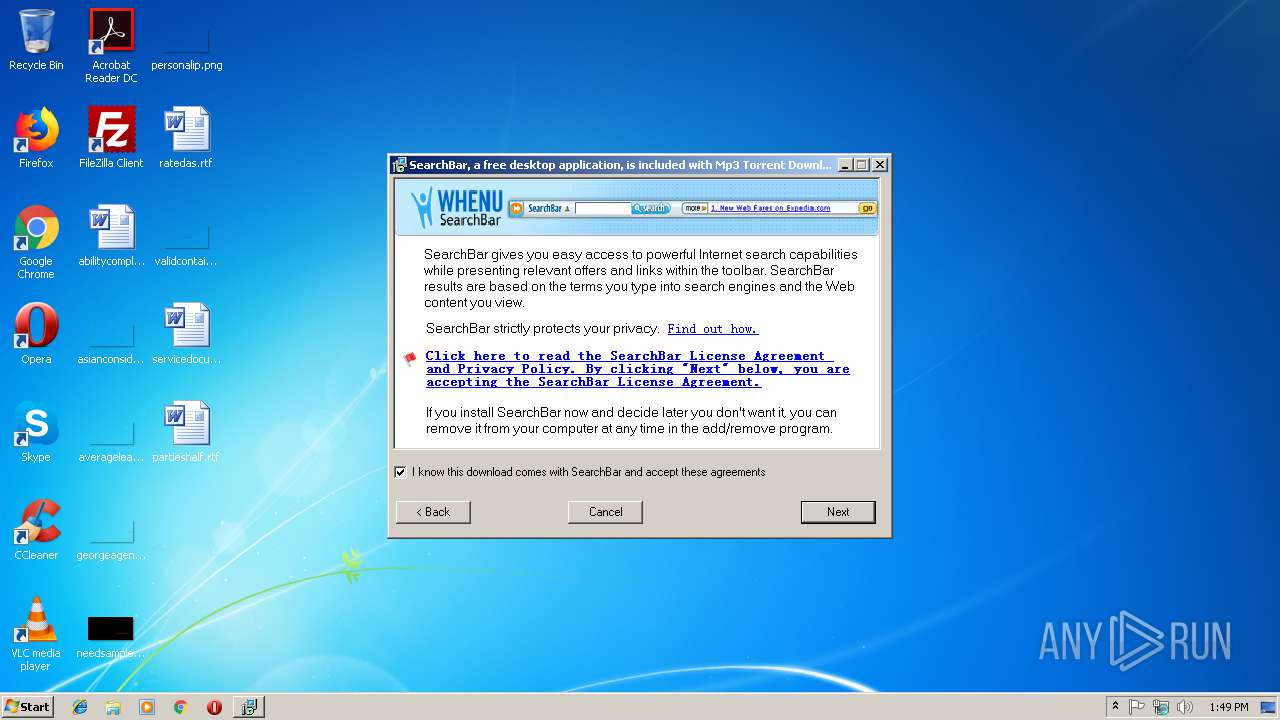Maximize the SearchBar installer window
Viewport: 1280px width, 720px height.
pos(862,165)
